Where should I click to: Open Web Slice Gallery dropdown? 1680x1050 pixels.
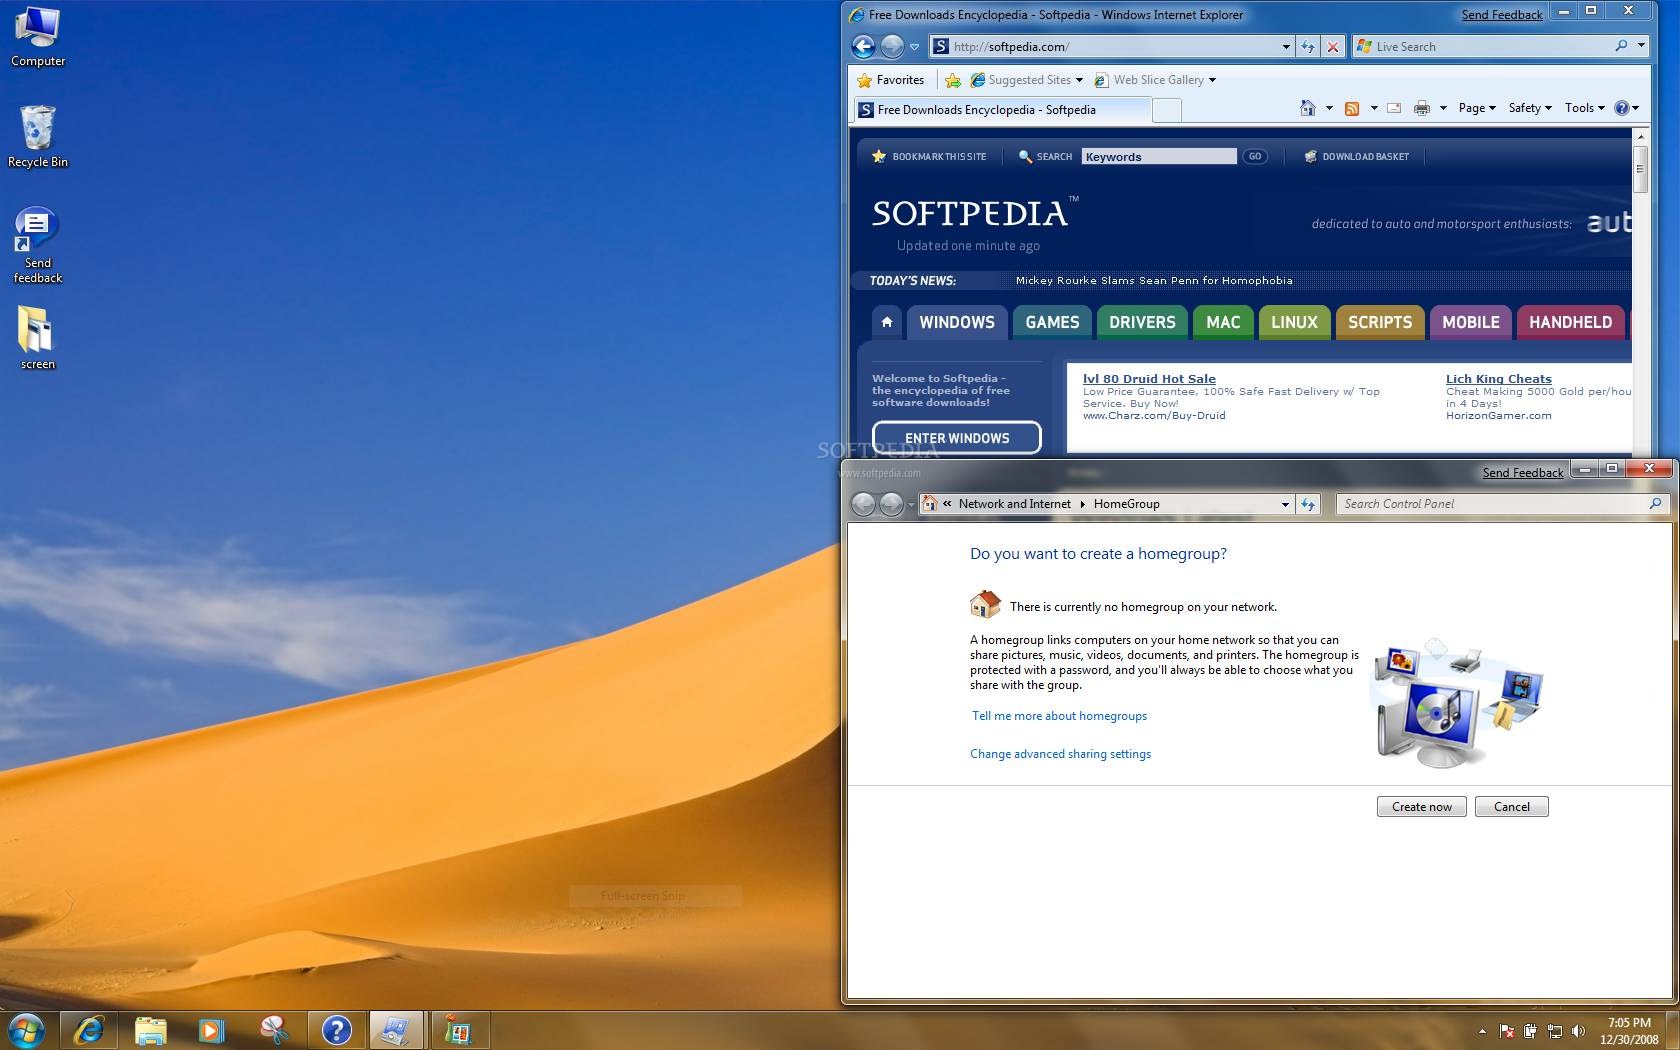click(1155, 80)
